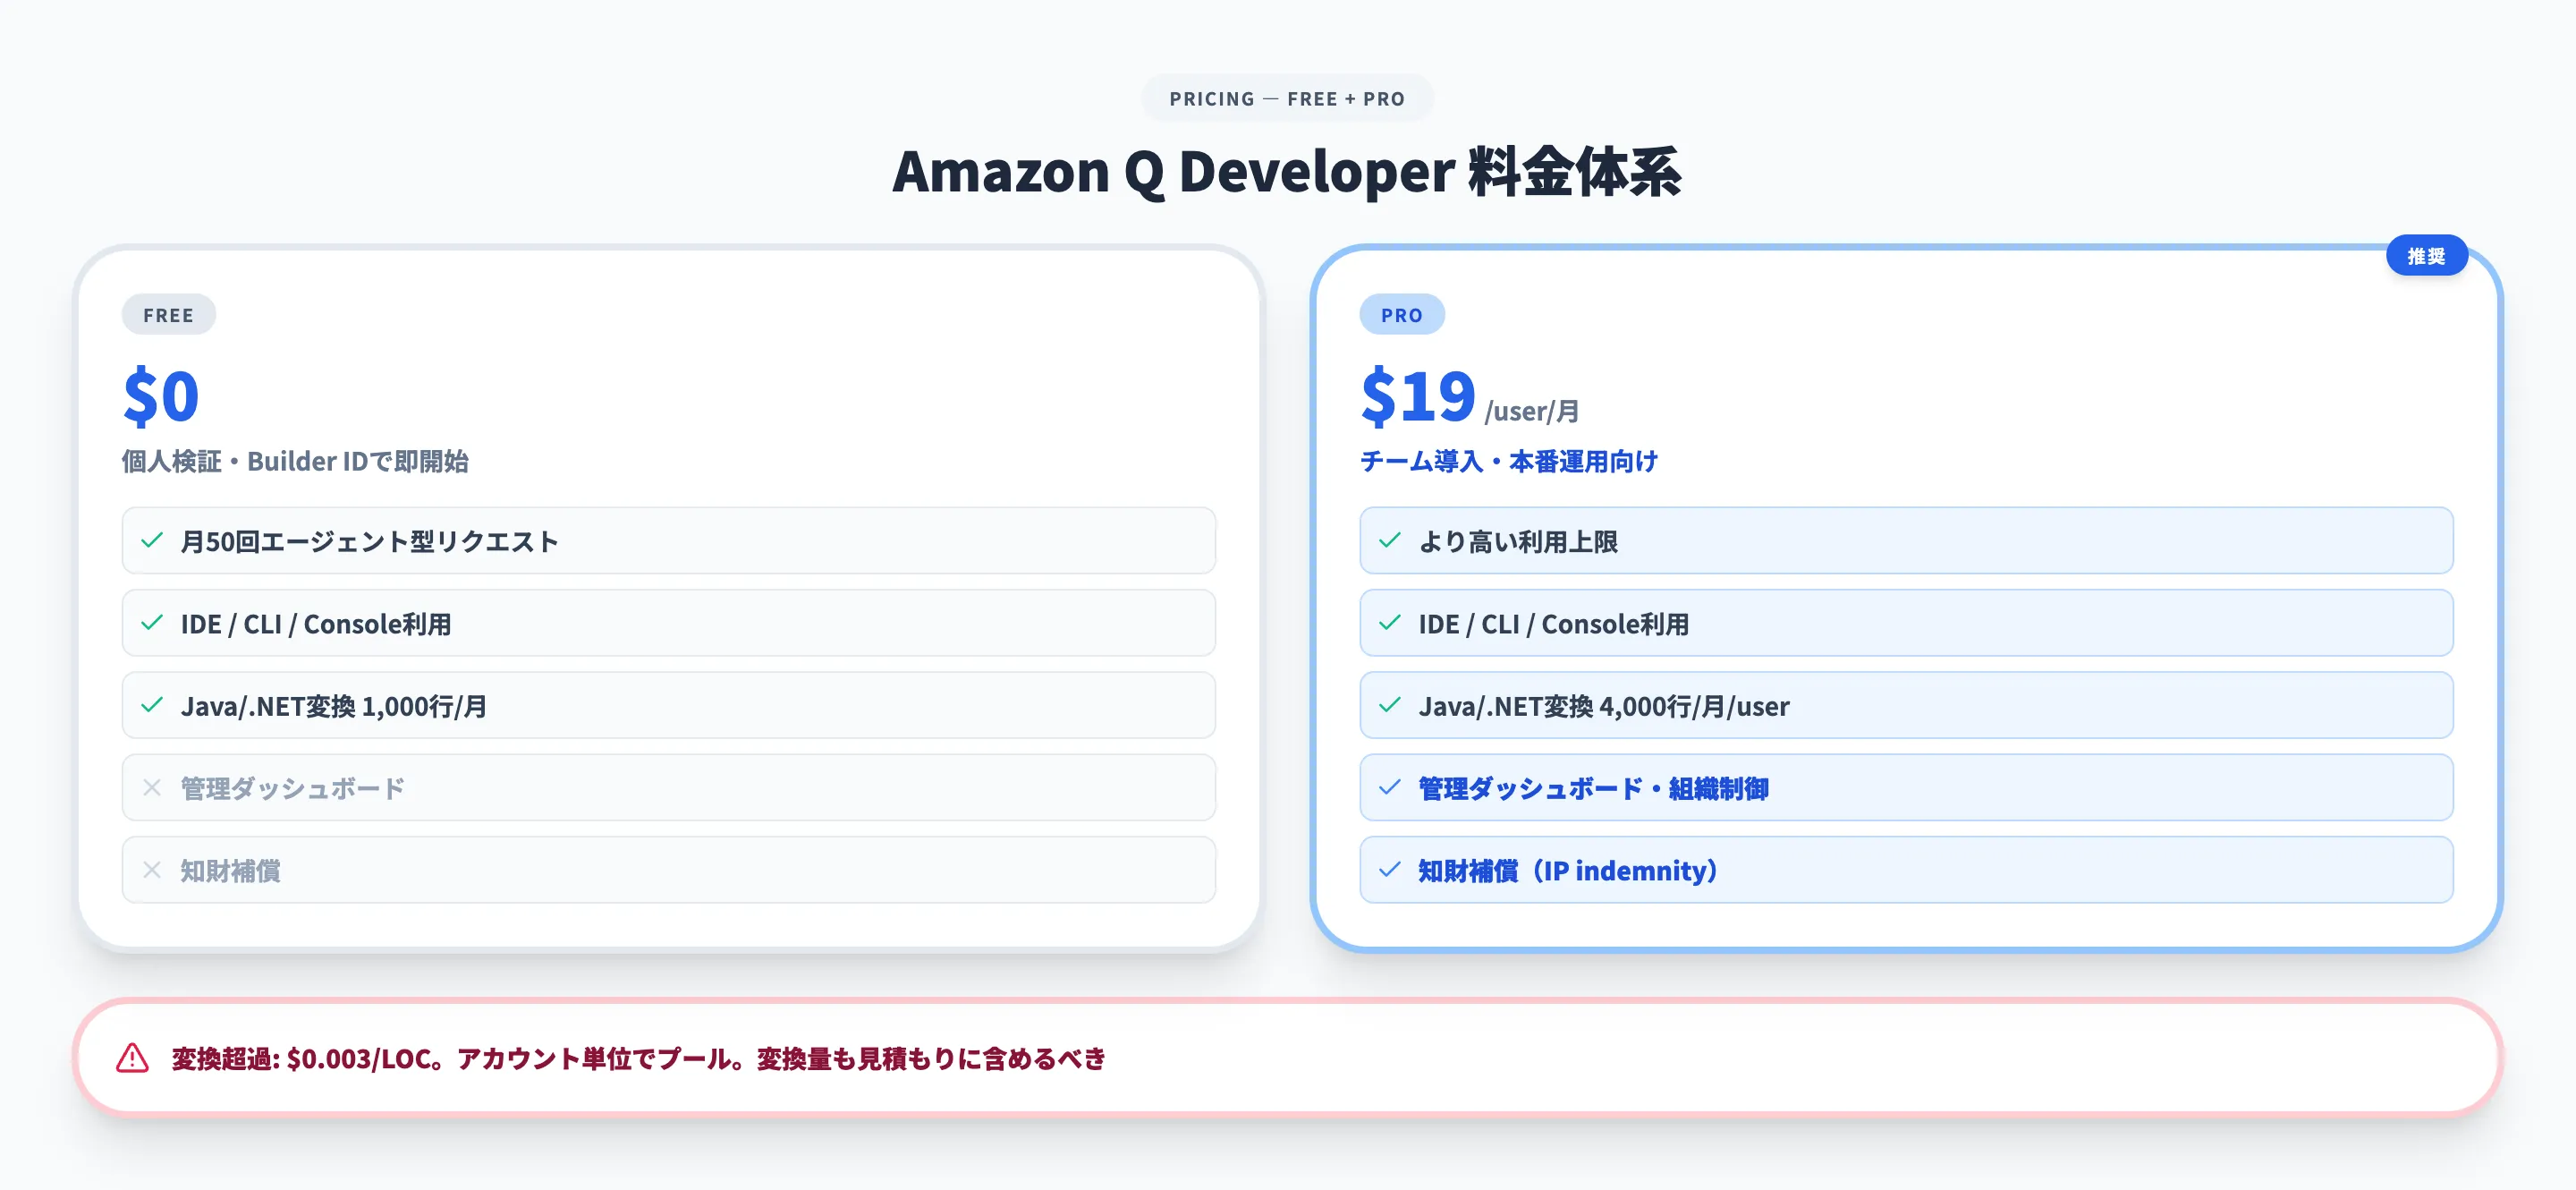Click the Amazon Q Developer 料金体系 heading
Viewport: 2576px width, 1190px height.
coord(1288,172)
